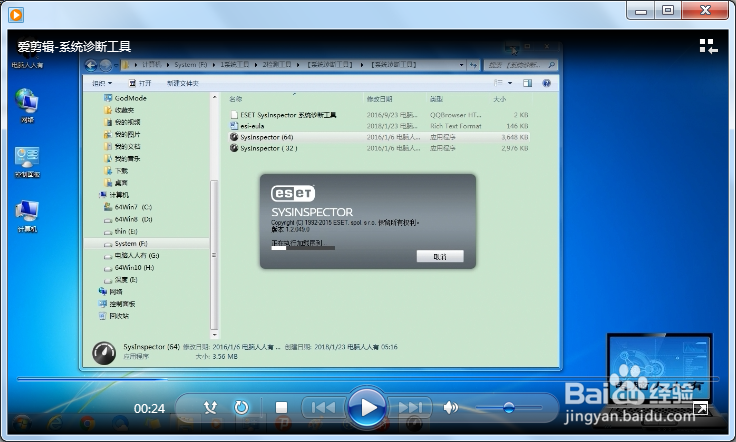The height and width of the screenshot is (442, 736).
Task: Click desktop Network icon
Action: (x=27, y=106)
